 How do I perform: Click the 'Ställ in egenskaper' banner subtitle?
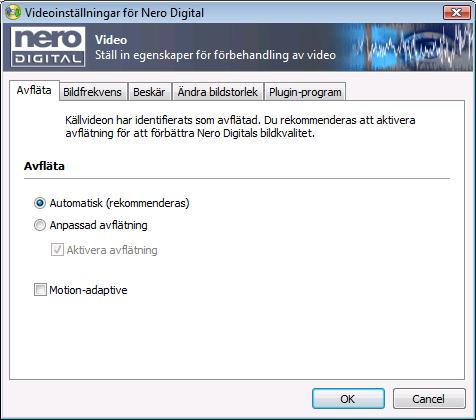pyautogui.click(x=215, y=55)
